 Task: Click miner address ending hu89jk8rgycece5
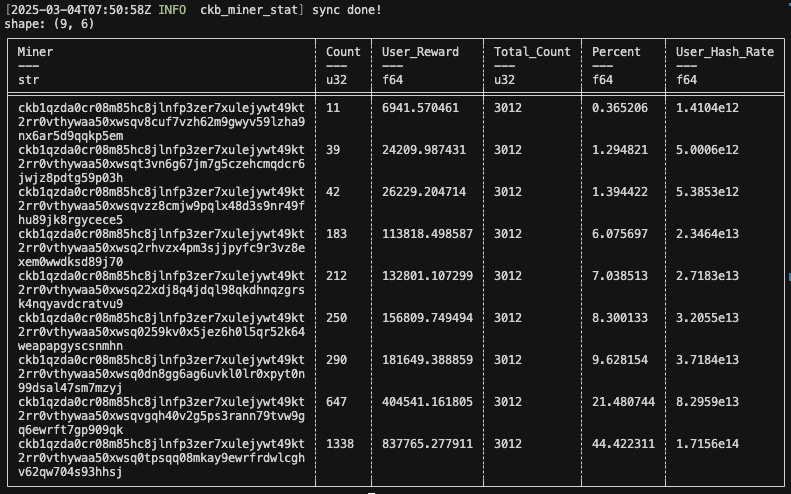tap(161, 205)
